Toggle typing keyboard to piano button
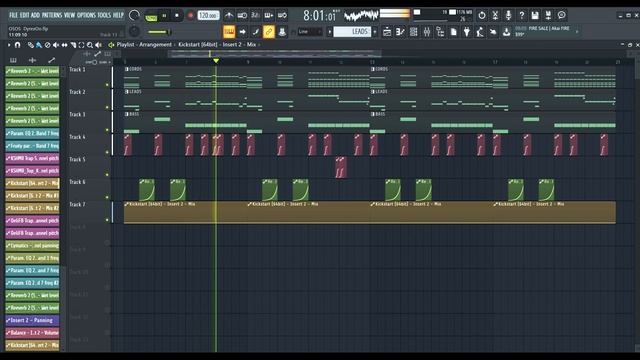Viewport: 640px width, 360px height. coord(229,31)
